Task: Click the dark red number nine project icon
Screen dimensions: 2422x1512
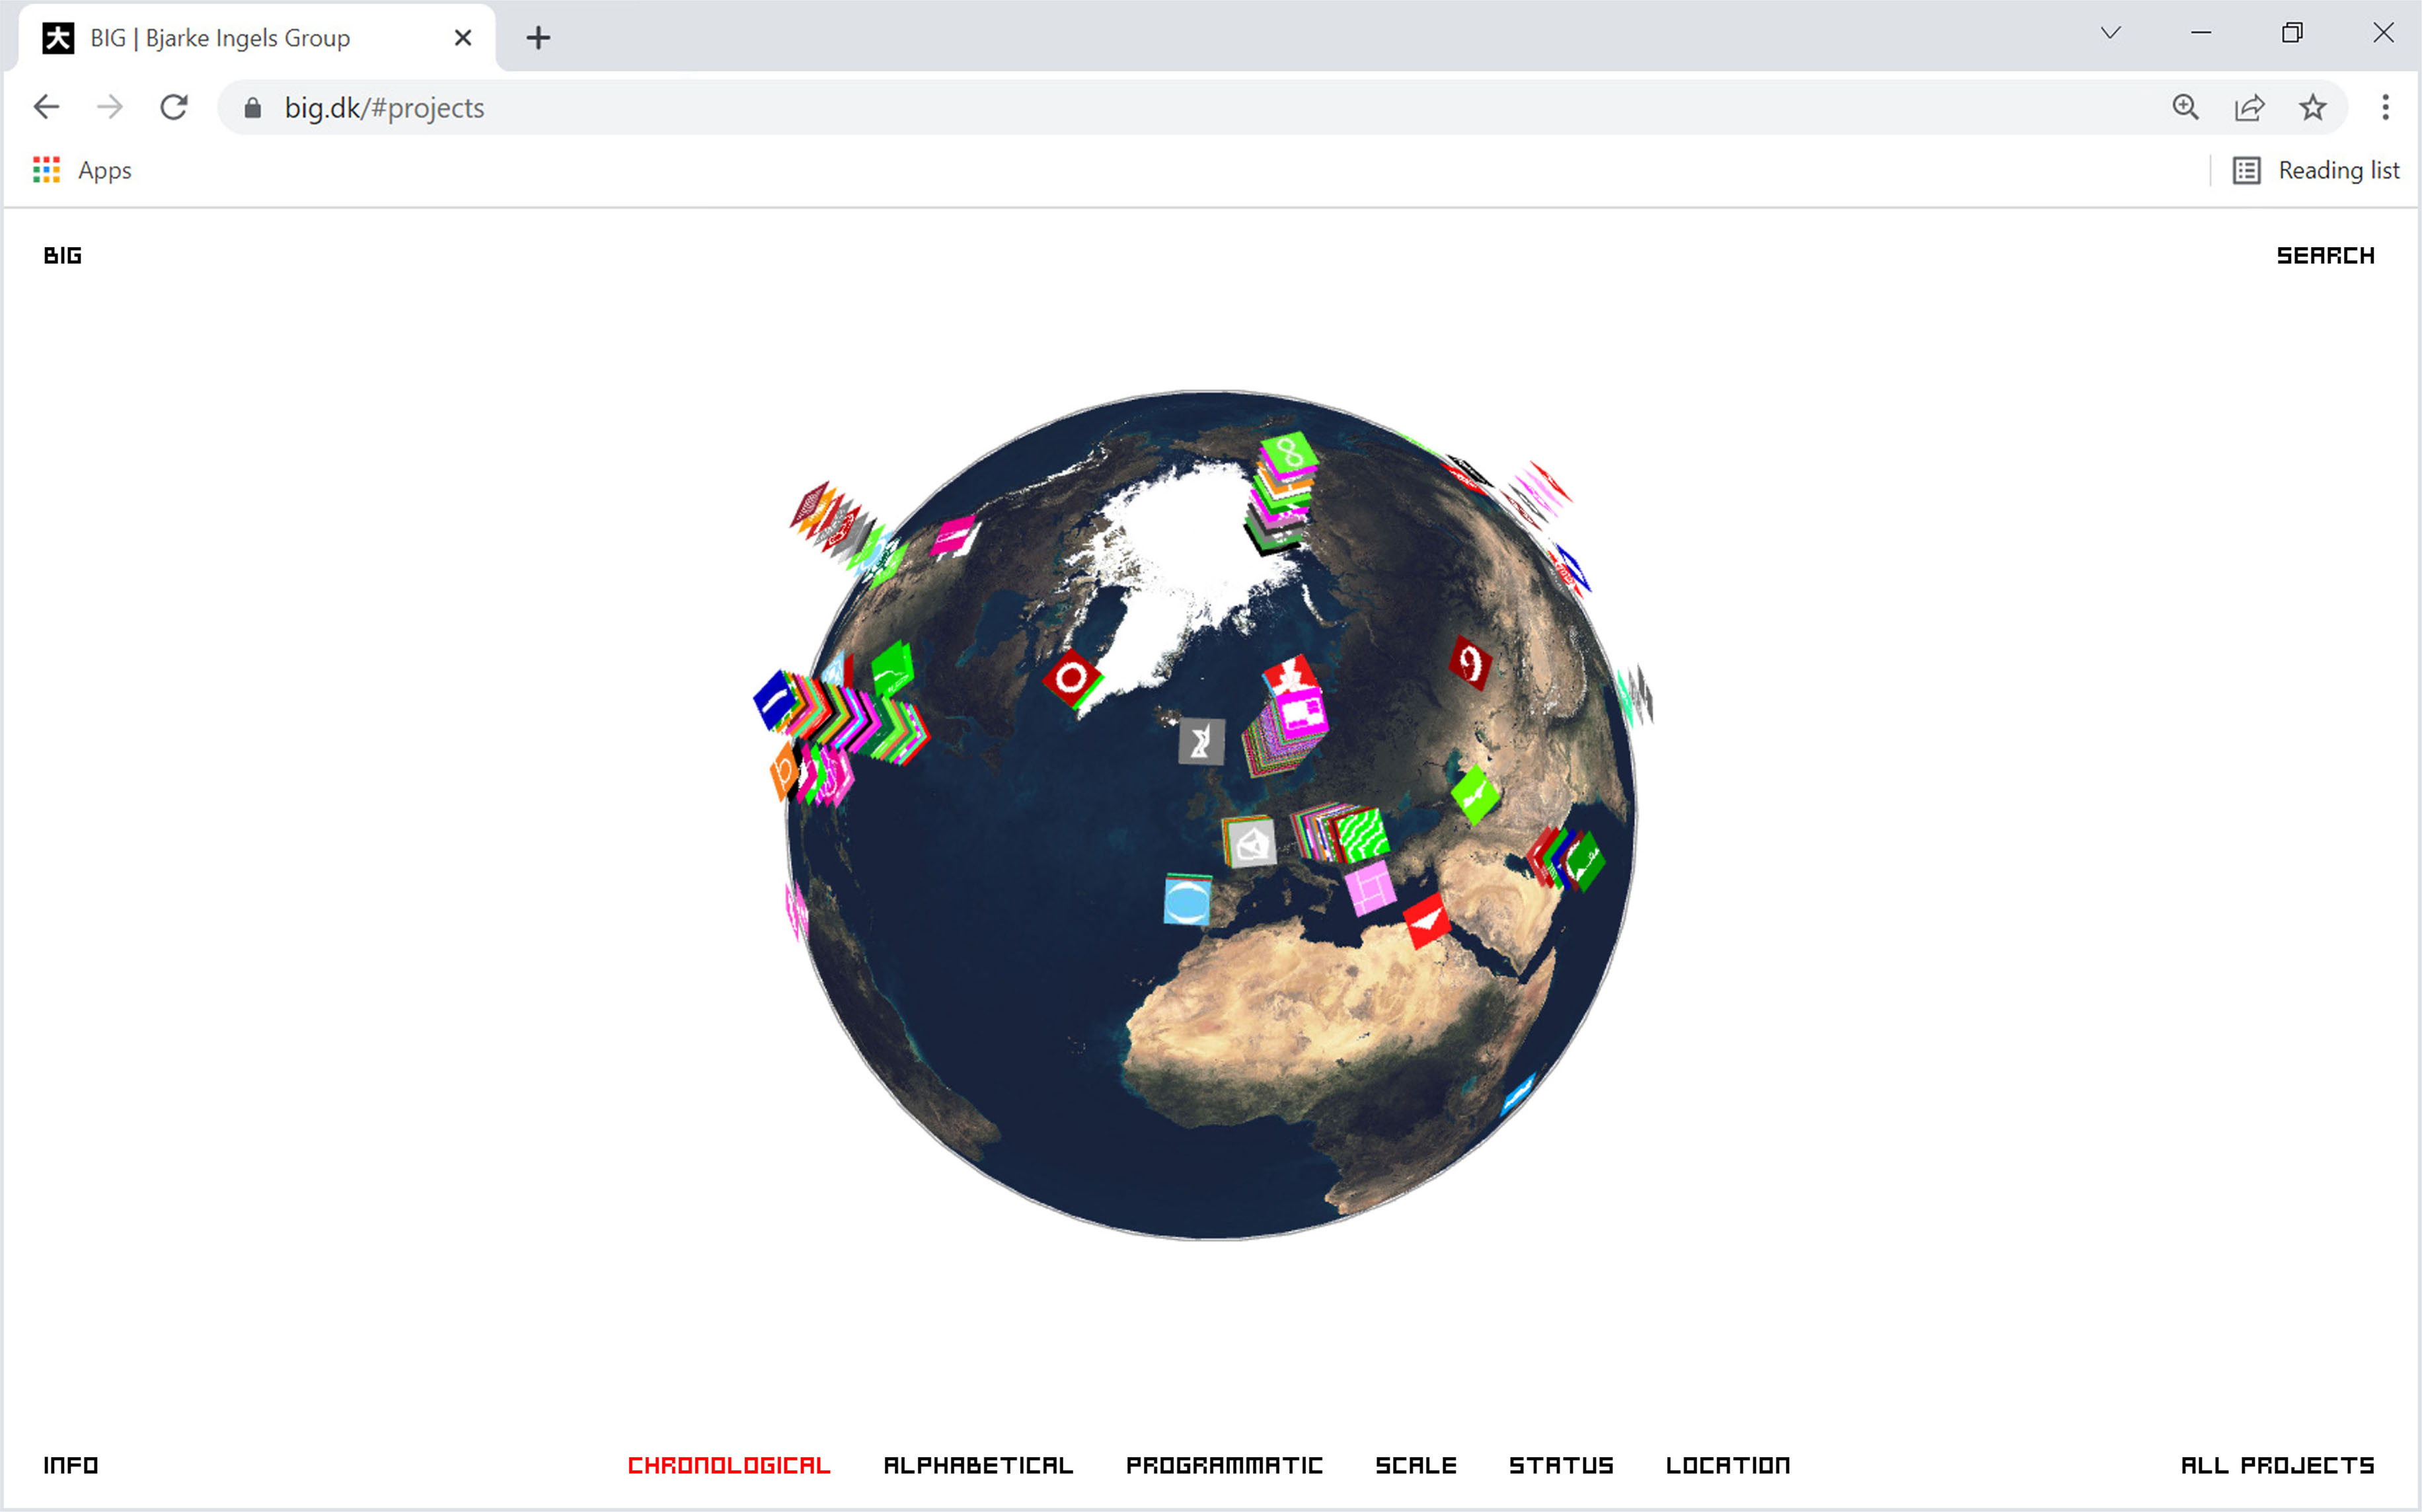Action: pyautogui.click(x=1470, y=662)
